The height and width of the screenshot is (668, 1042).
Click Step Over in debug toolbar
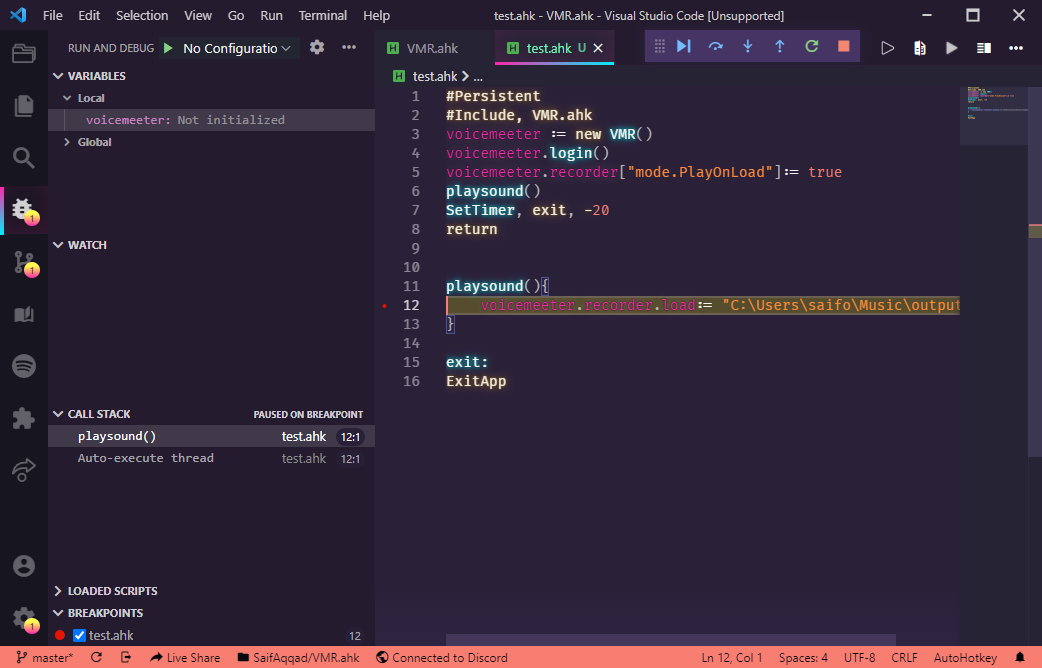pos(716,46)
